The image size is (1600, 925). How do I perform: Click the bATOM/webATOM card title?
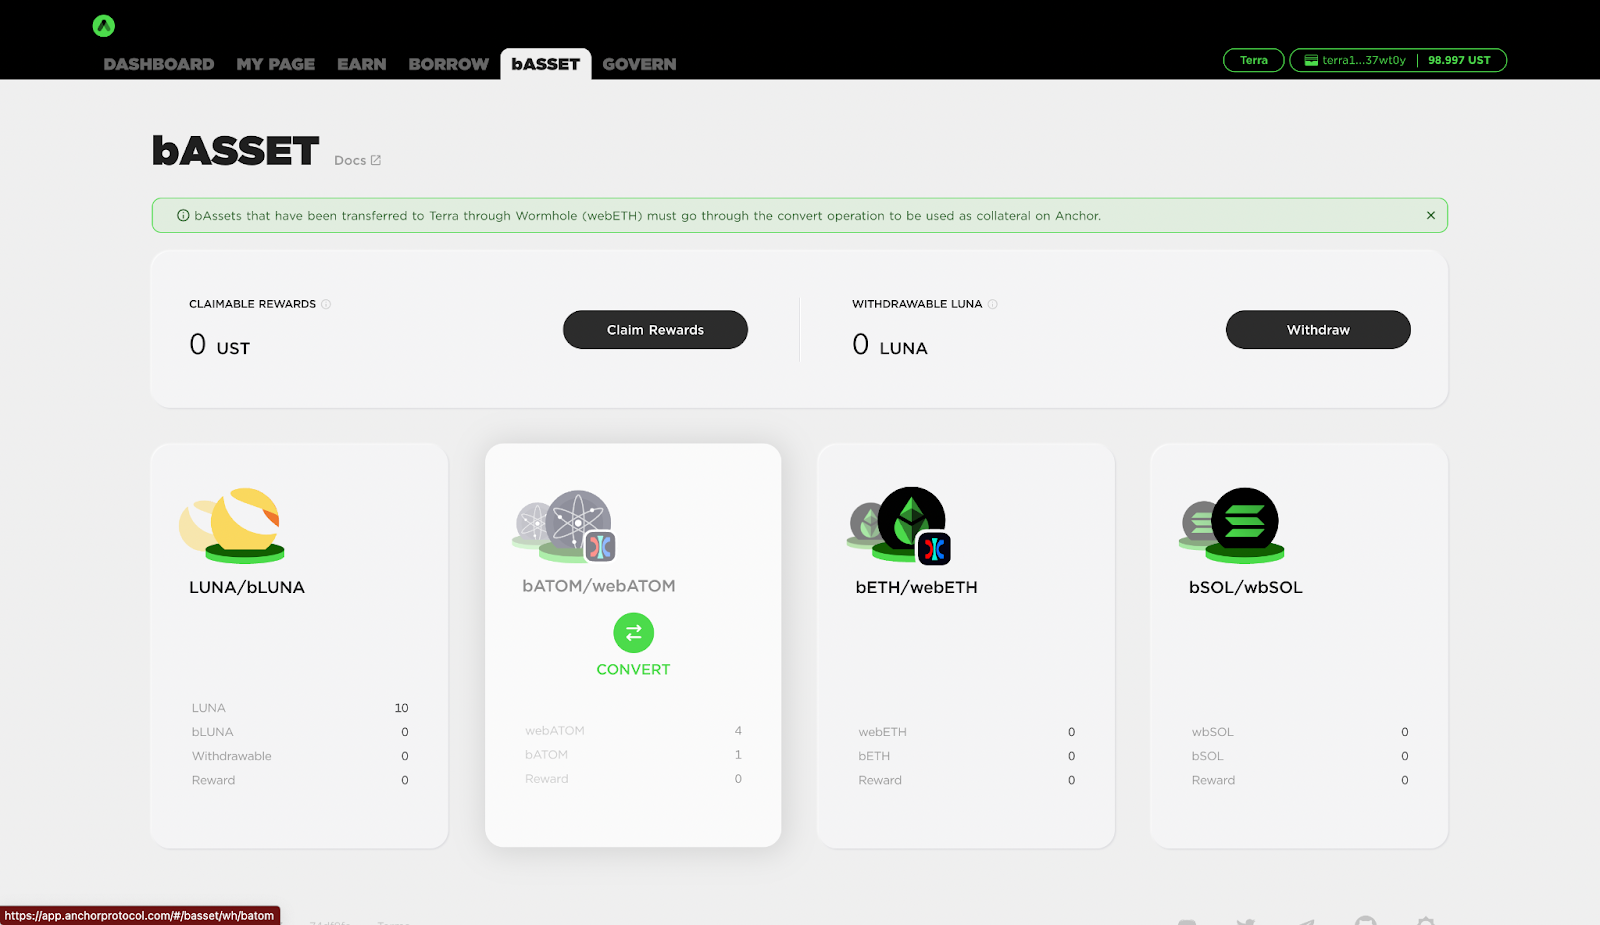tap(599, 586)
